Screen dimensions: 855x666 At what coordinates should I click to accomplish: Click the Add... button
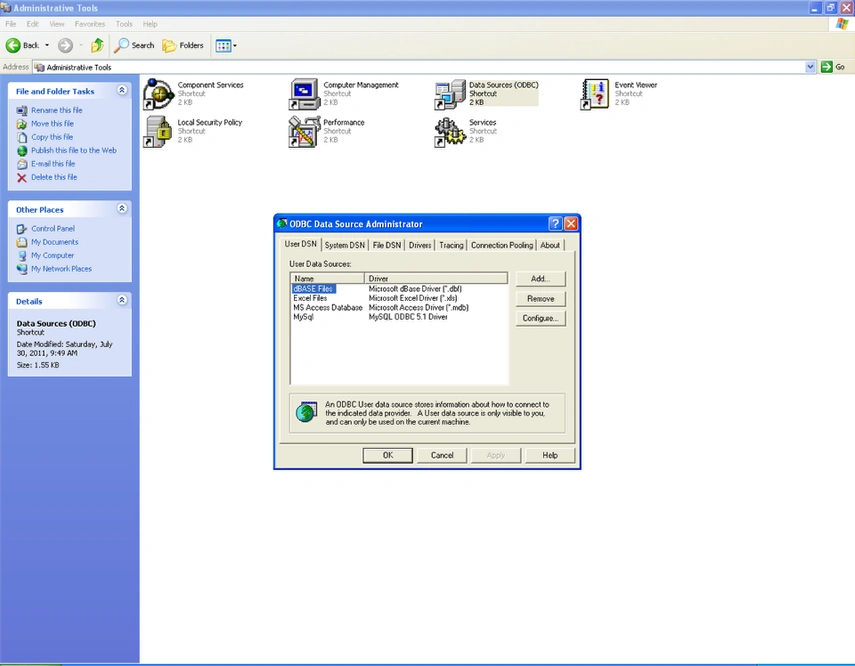[540, 279]
